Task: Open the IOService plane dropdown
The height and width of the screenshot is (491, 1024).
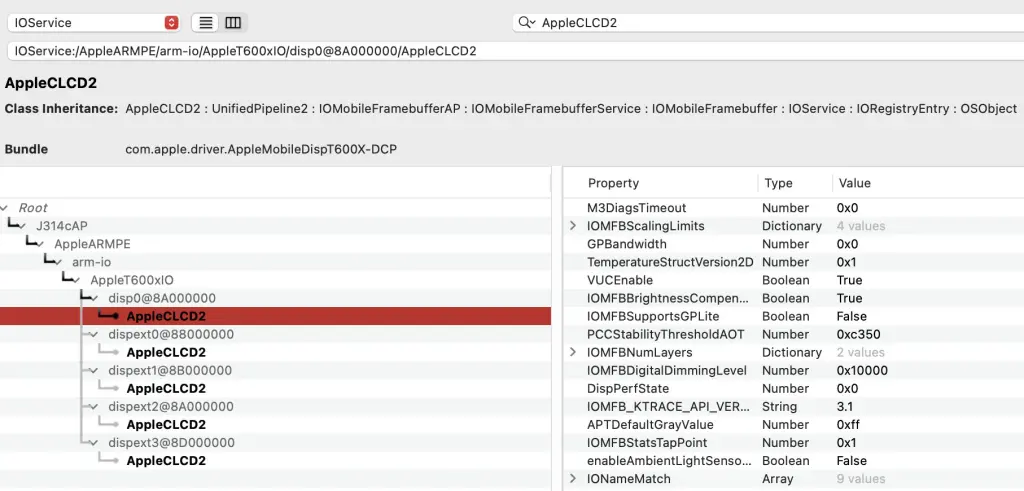Action: [93, 23]
